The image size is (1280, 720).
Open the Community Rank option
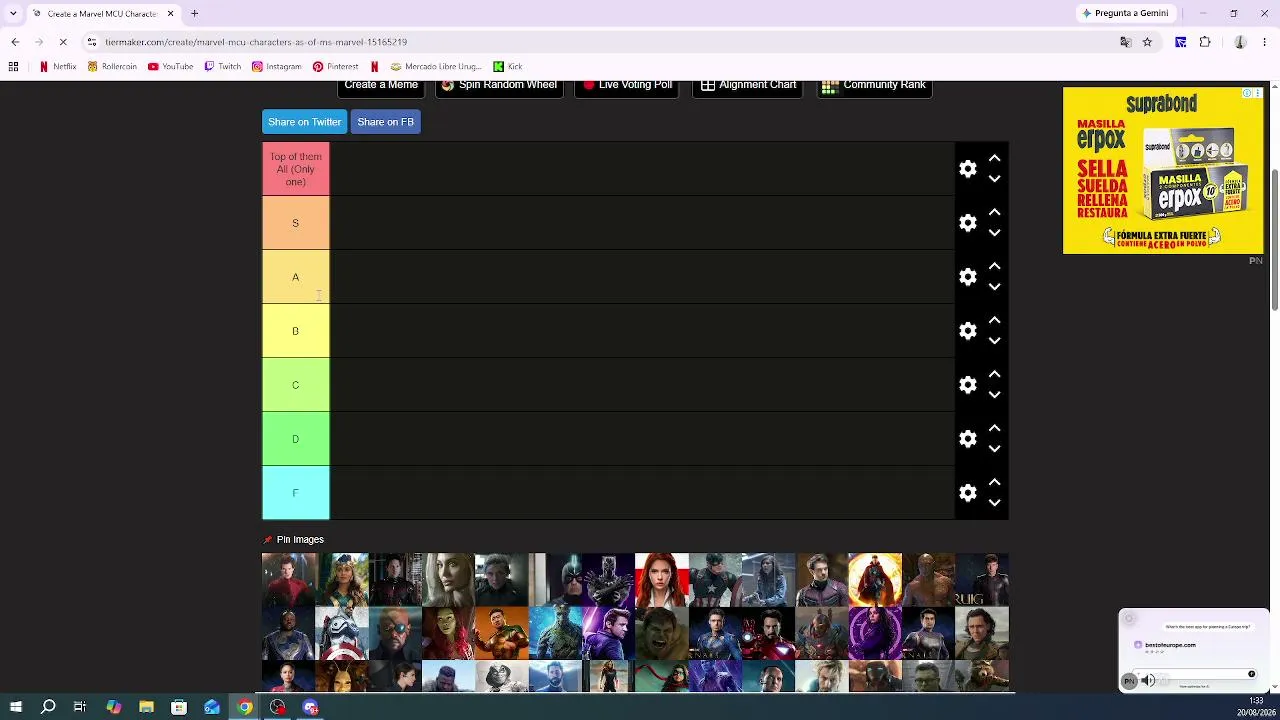(x=874, y=87)
